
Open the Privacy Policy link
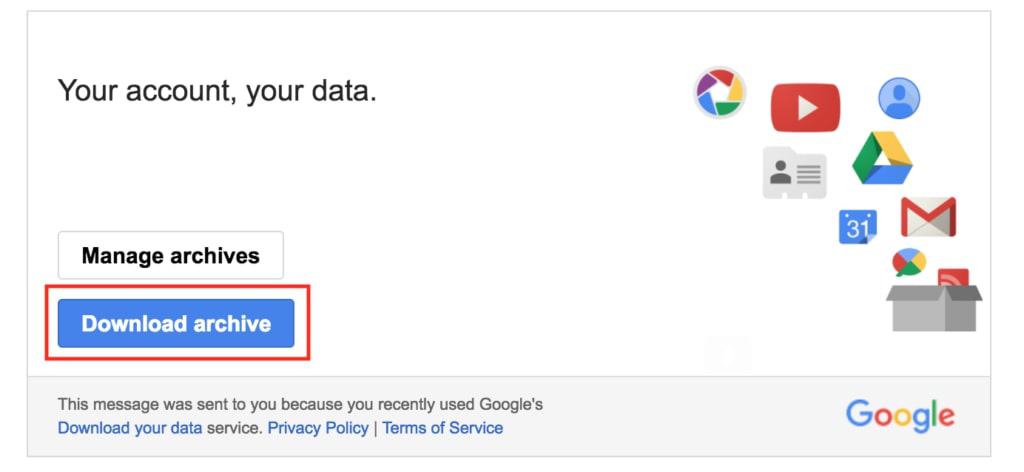tap(318, 428)
